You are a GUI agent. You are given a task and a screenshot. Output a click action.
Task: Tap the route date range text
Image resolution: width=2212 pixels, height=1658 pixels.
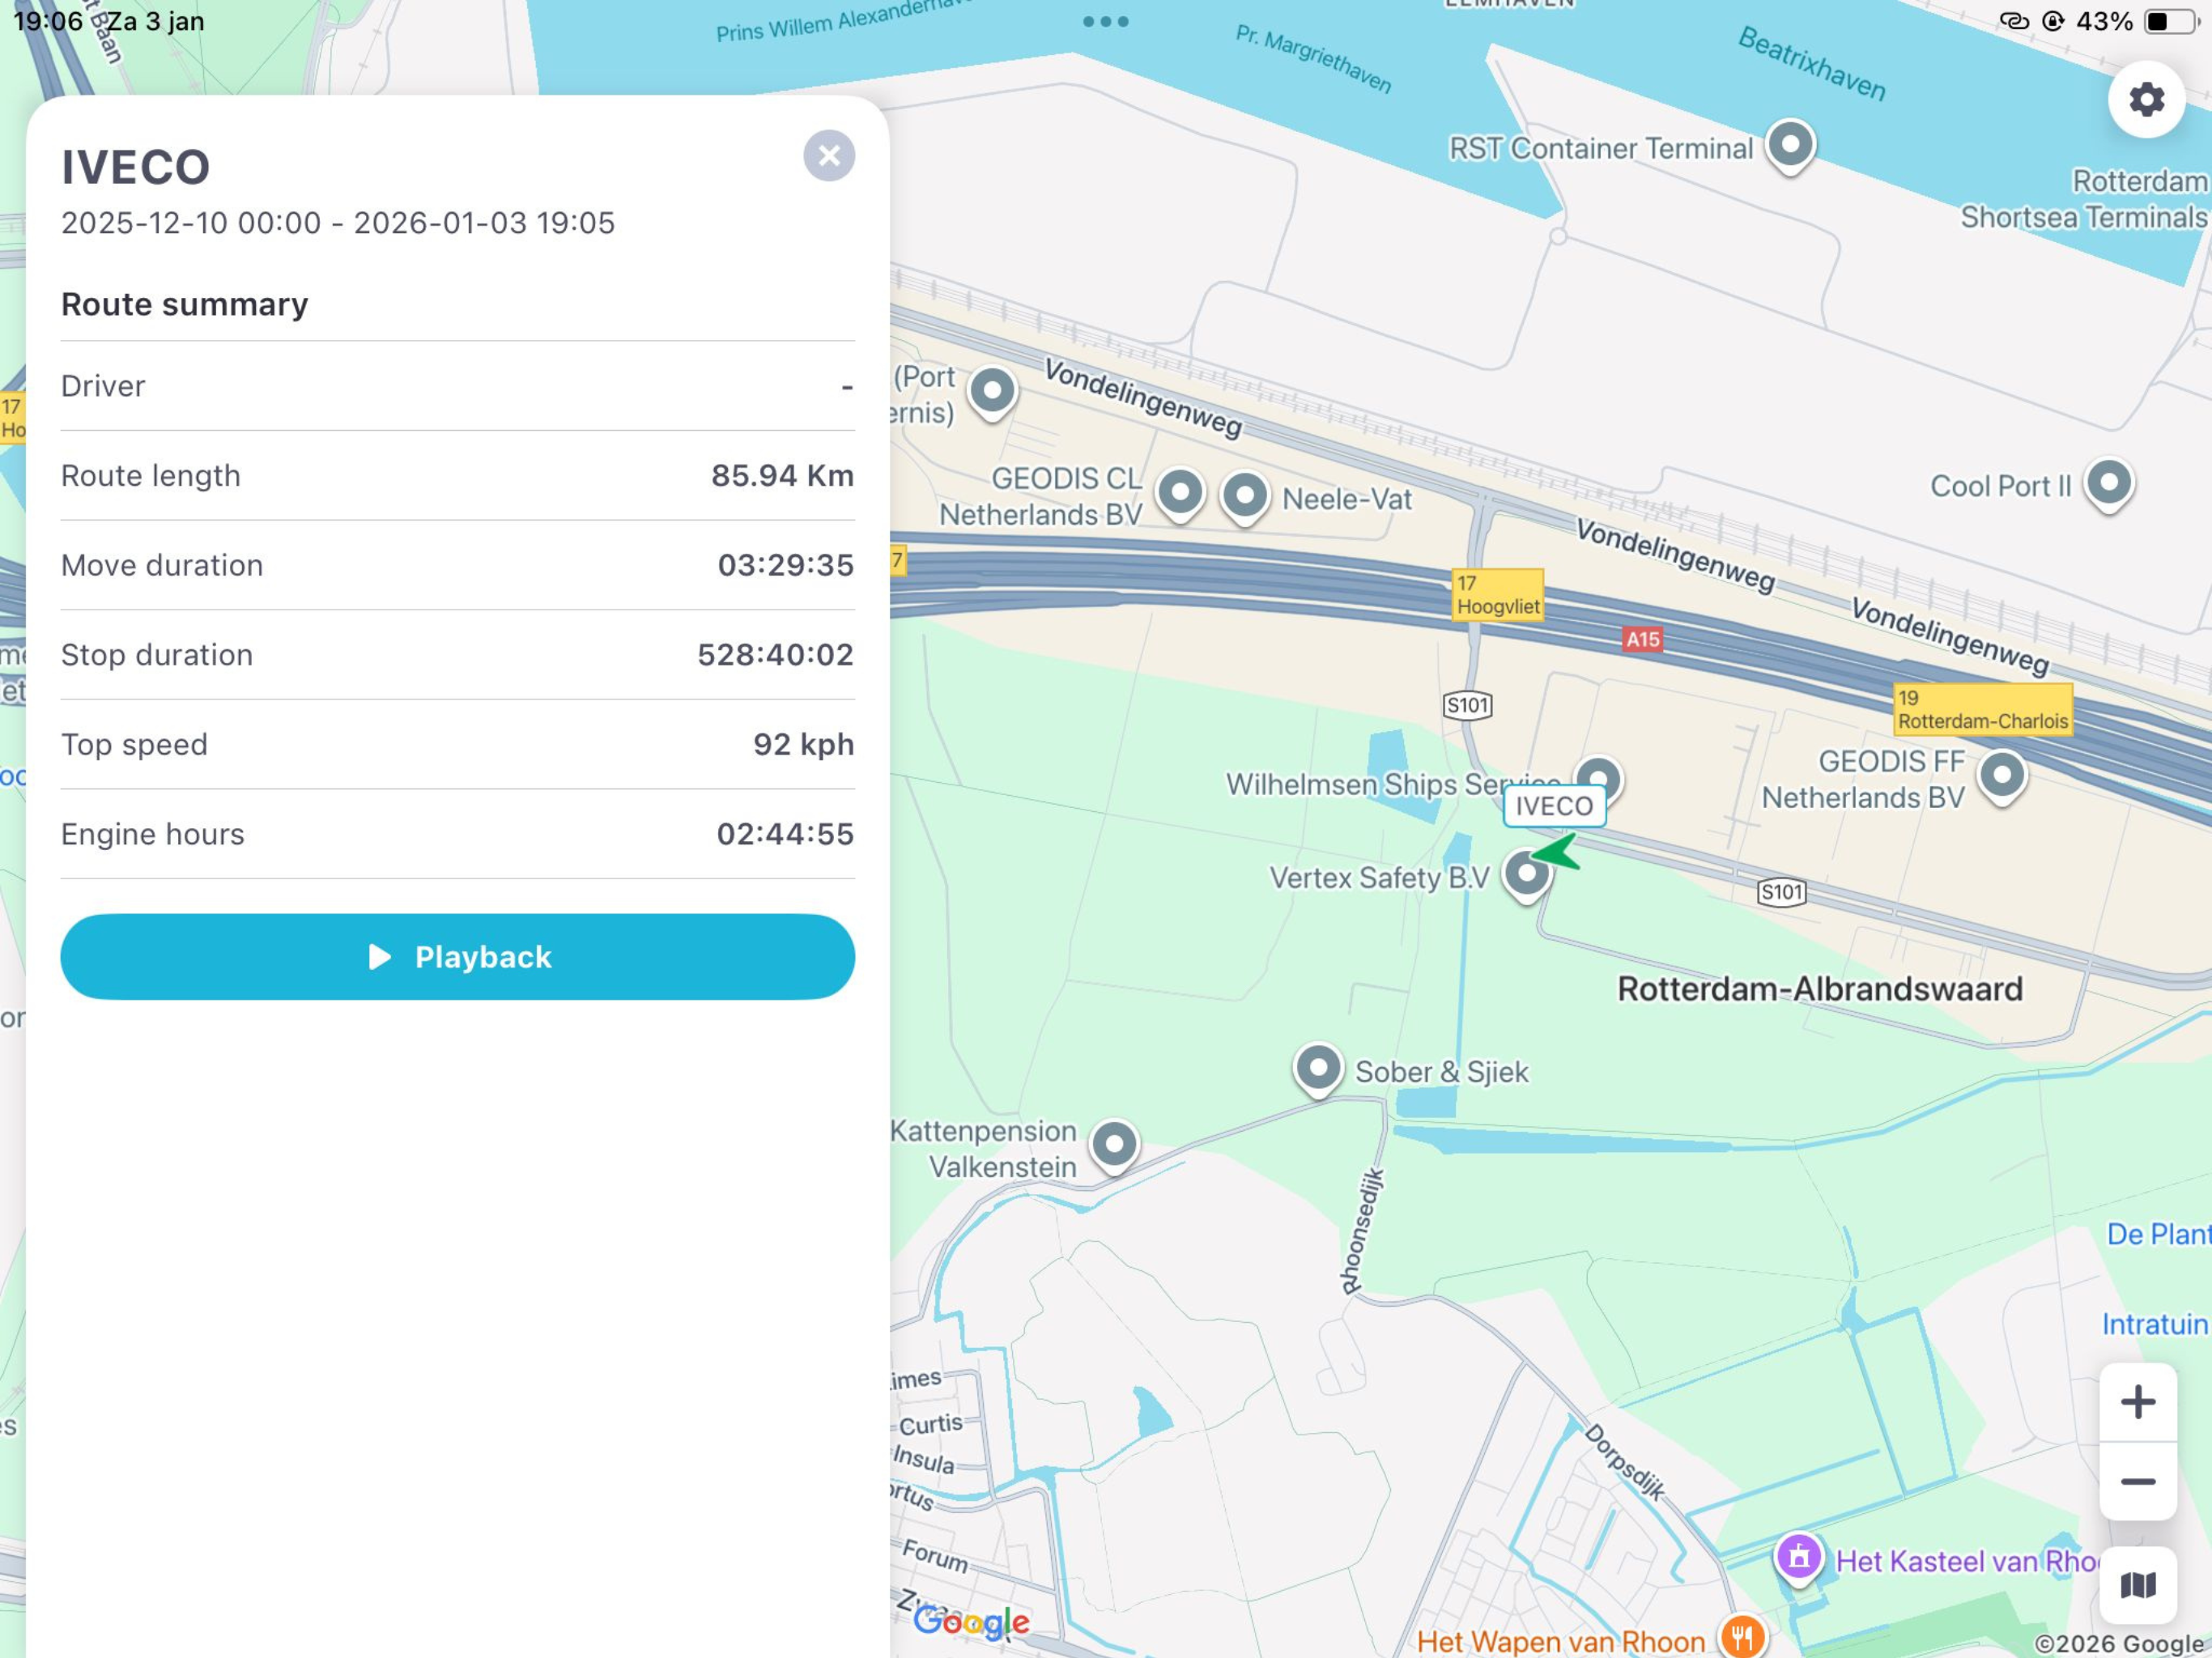coord(338,223)
